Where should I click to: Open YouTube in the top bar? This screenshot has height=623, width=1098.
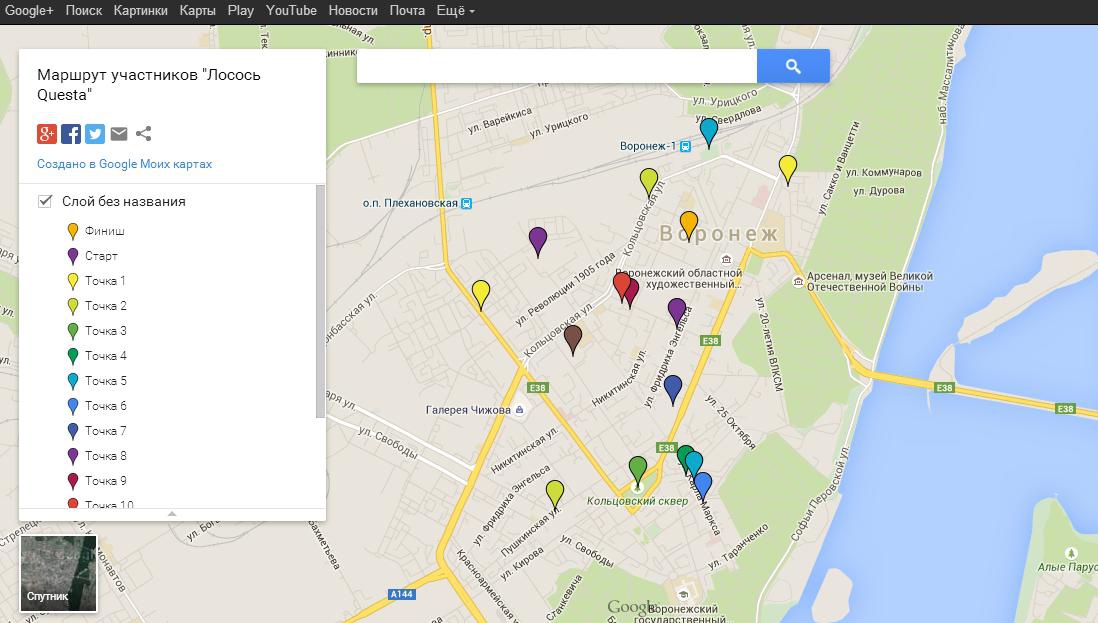click(x=291, y=10)
